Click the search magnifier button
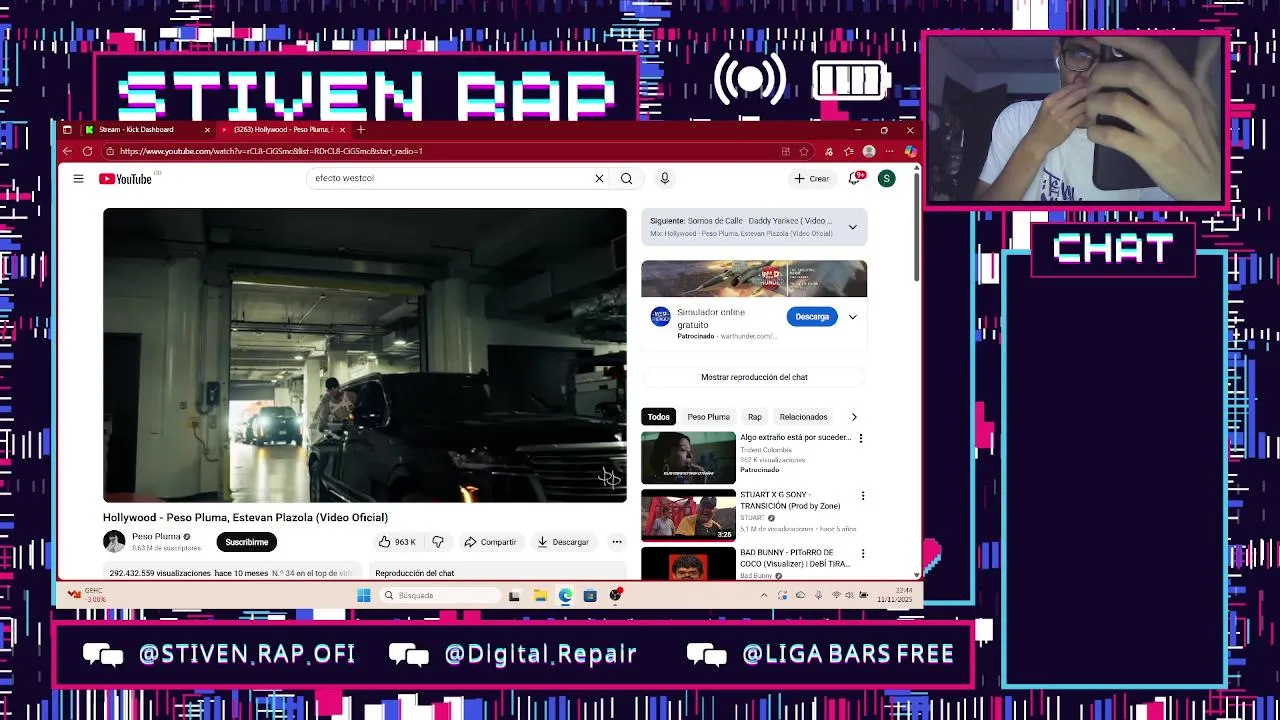This screenshot has width=1280, height=720. (626, 178)
